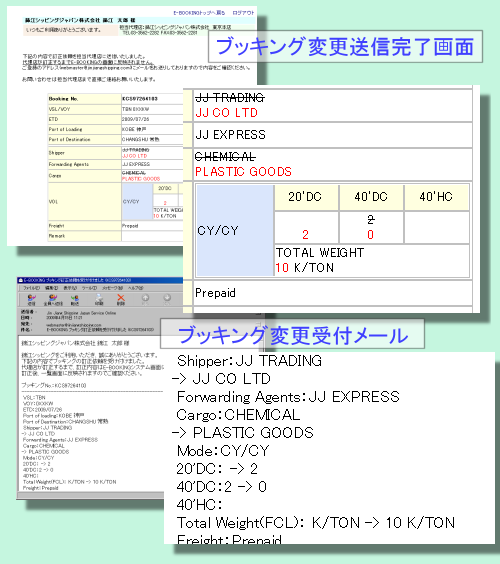Click the ログアウト (Logout) link
This screenshot has width=500, height=564.
tap(243, 13)
